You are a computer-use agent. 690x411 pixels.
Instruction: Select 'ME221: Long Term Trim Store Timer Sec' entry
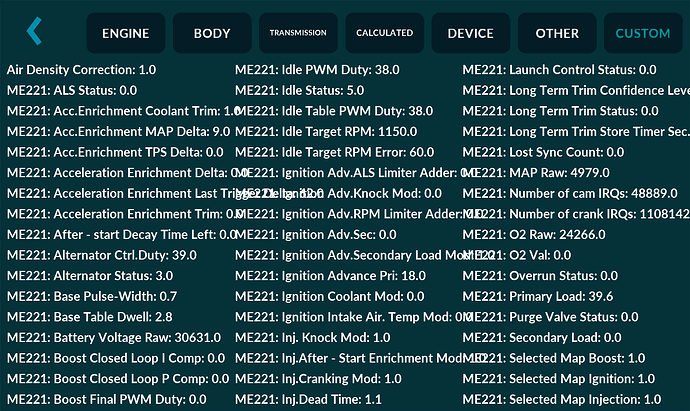[576, 132]
